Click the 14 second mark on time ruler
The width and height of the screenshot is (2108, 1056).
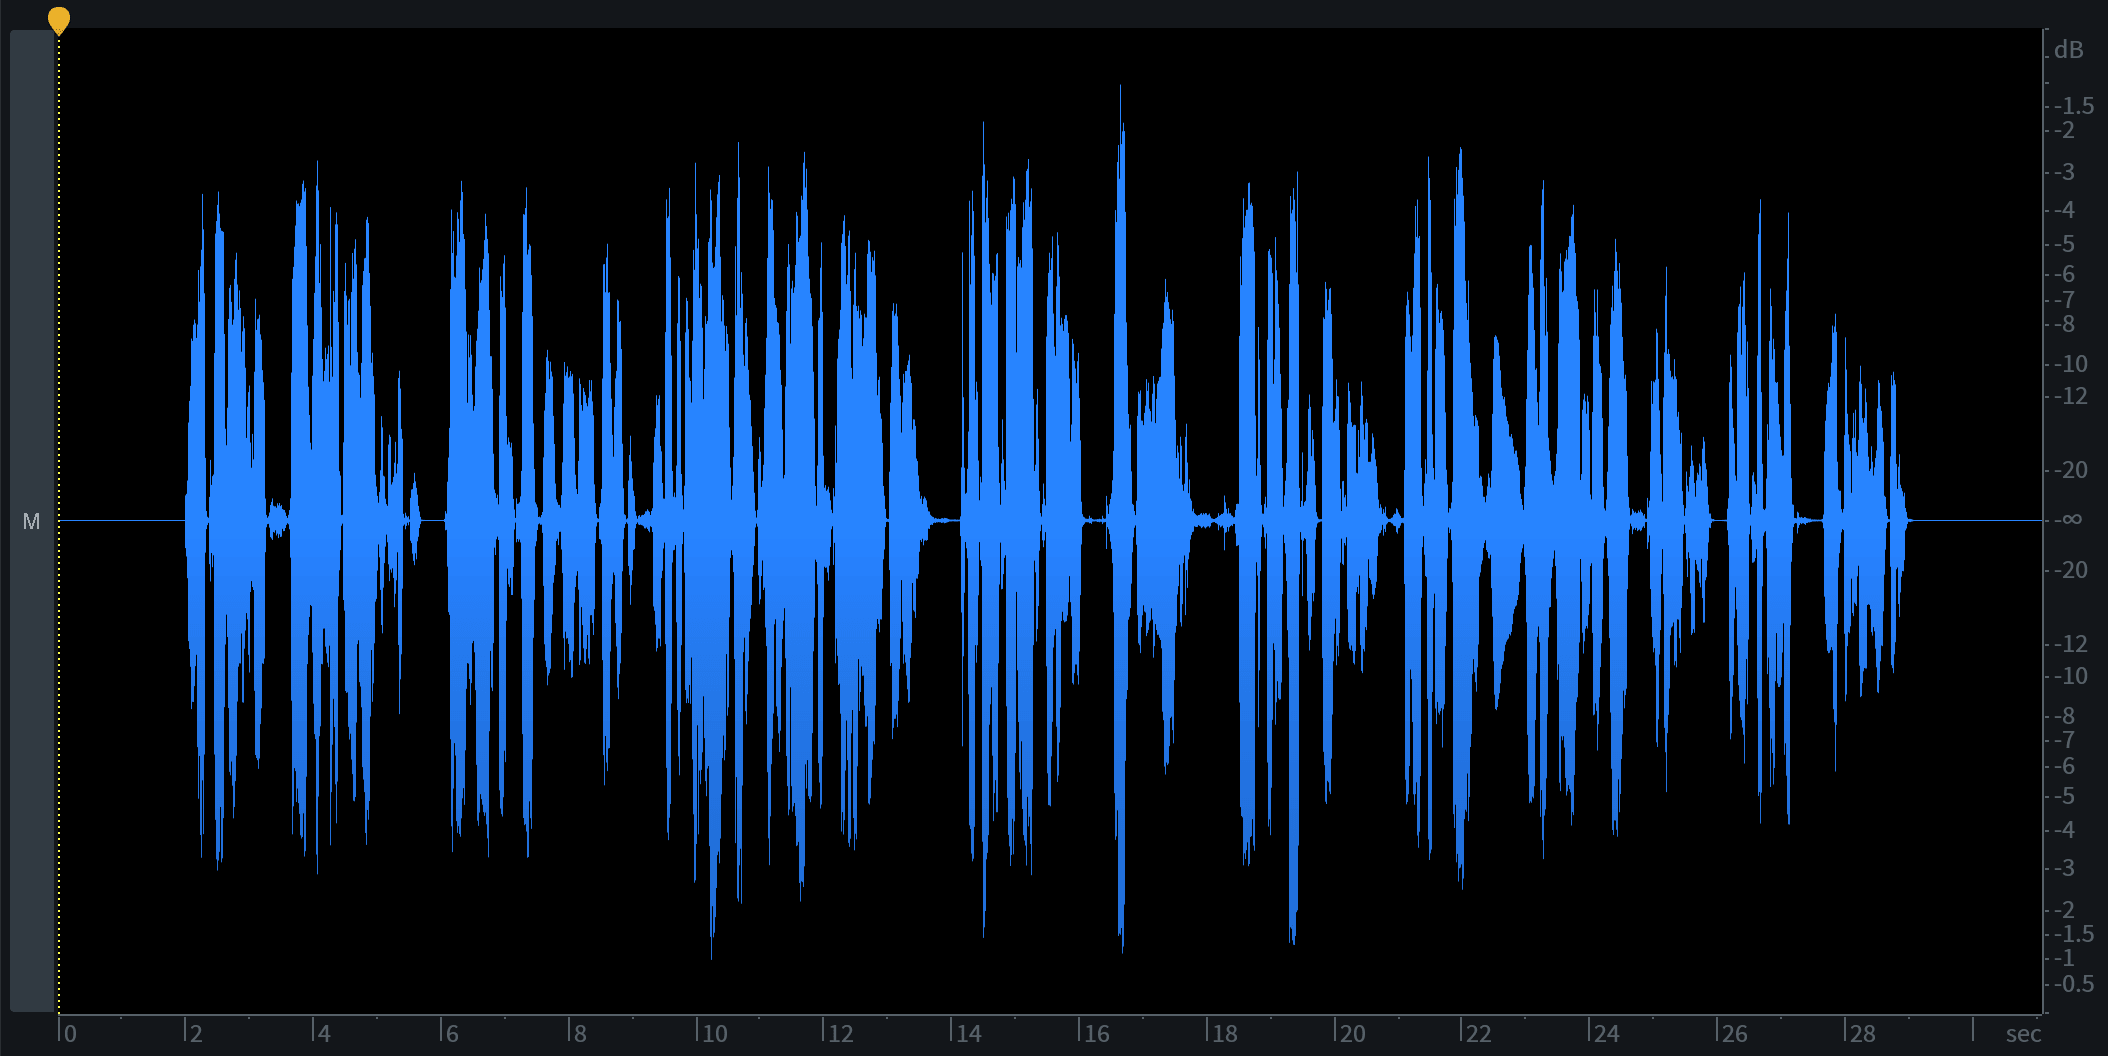pyautogui.click(x=969, y=1033)
